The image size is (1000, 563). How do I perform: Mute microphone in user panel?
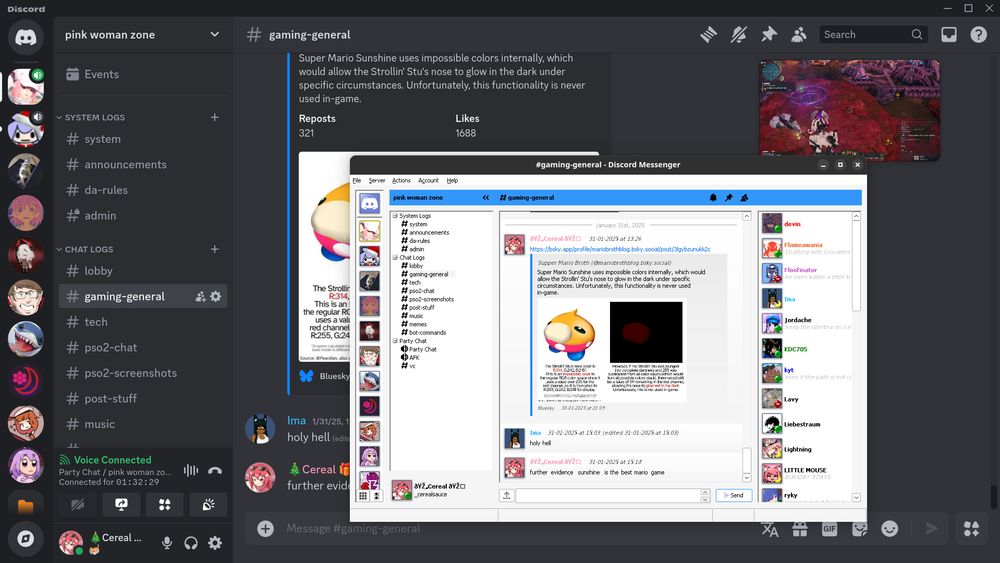(166, 543)
